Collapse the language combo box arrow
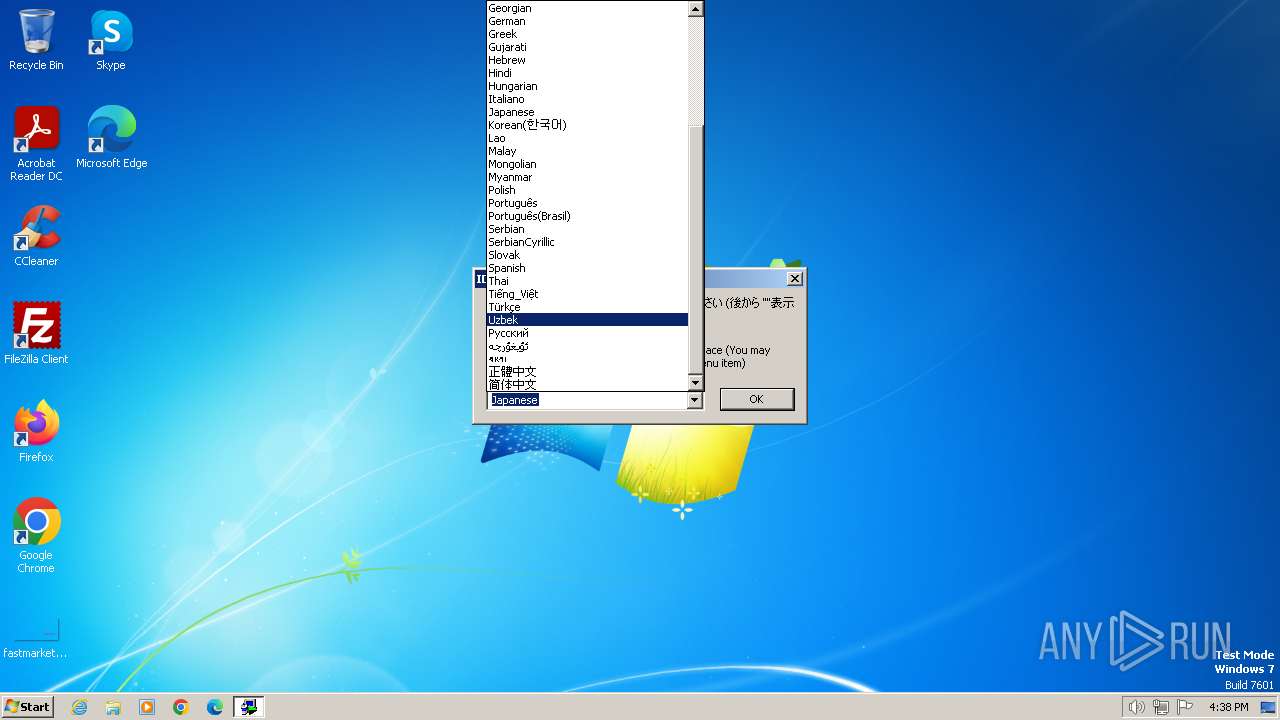The image size is (1280, 720). (x=695, y=400)
